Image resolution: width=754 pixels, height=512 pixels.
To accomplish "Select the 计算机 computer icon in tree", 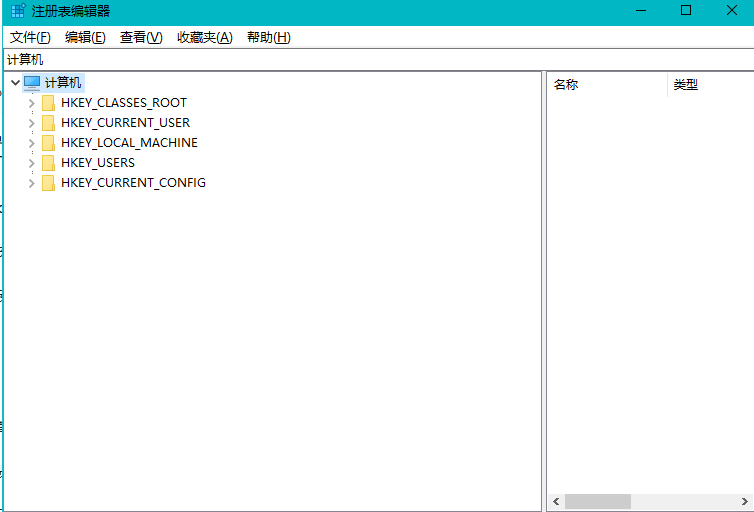I will coord(32,83).
